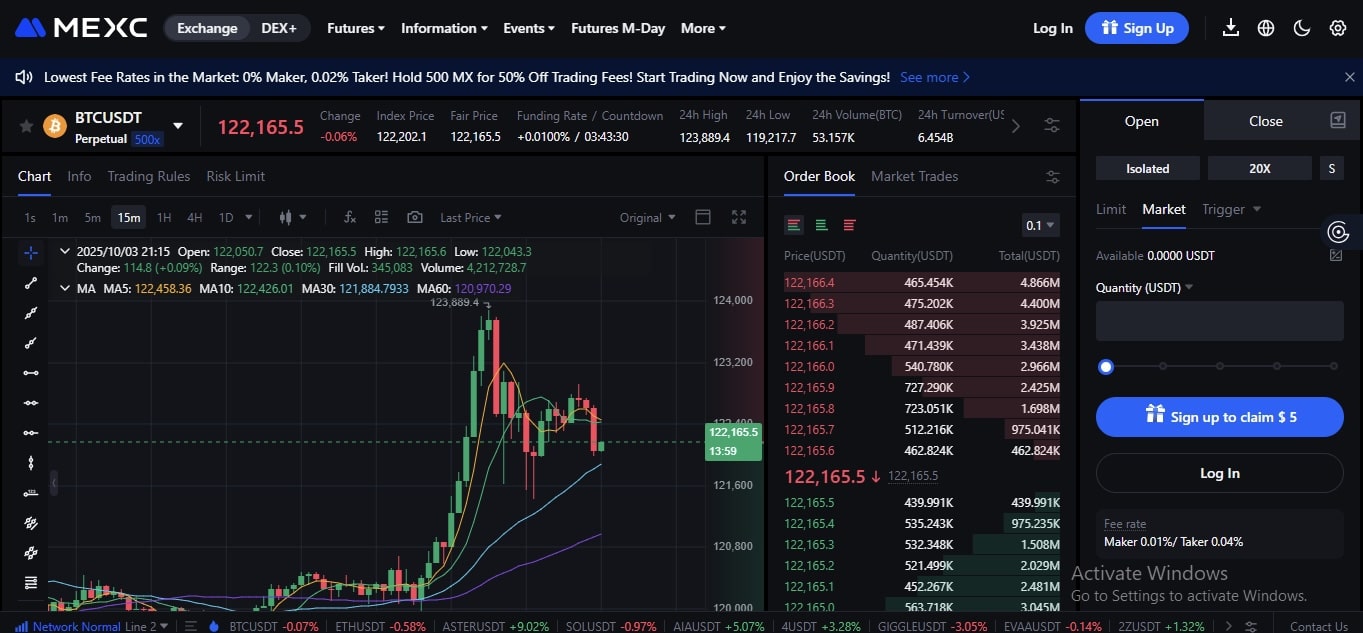Open the Last Price dropdown
Screen dimensions: 1363x633
(x=470, y=217)
